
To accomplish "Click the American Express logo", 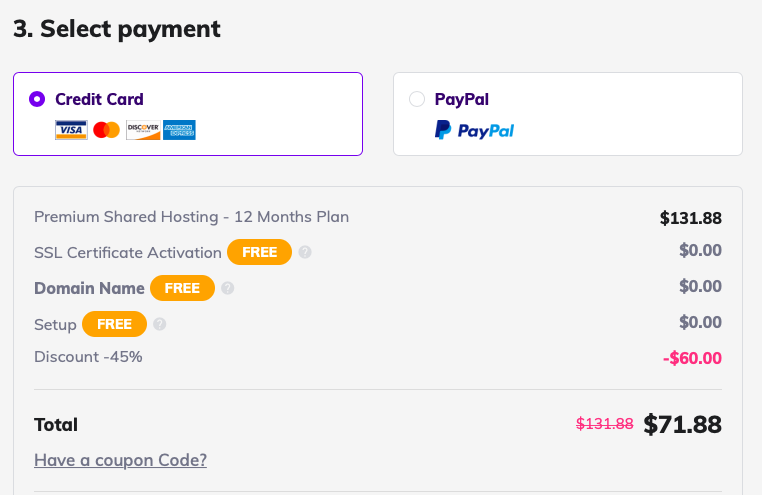I will (x=179, y=130).
